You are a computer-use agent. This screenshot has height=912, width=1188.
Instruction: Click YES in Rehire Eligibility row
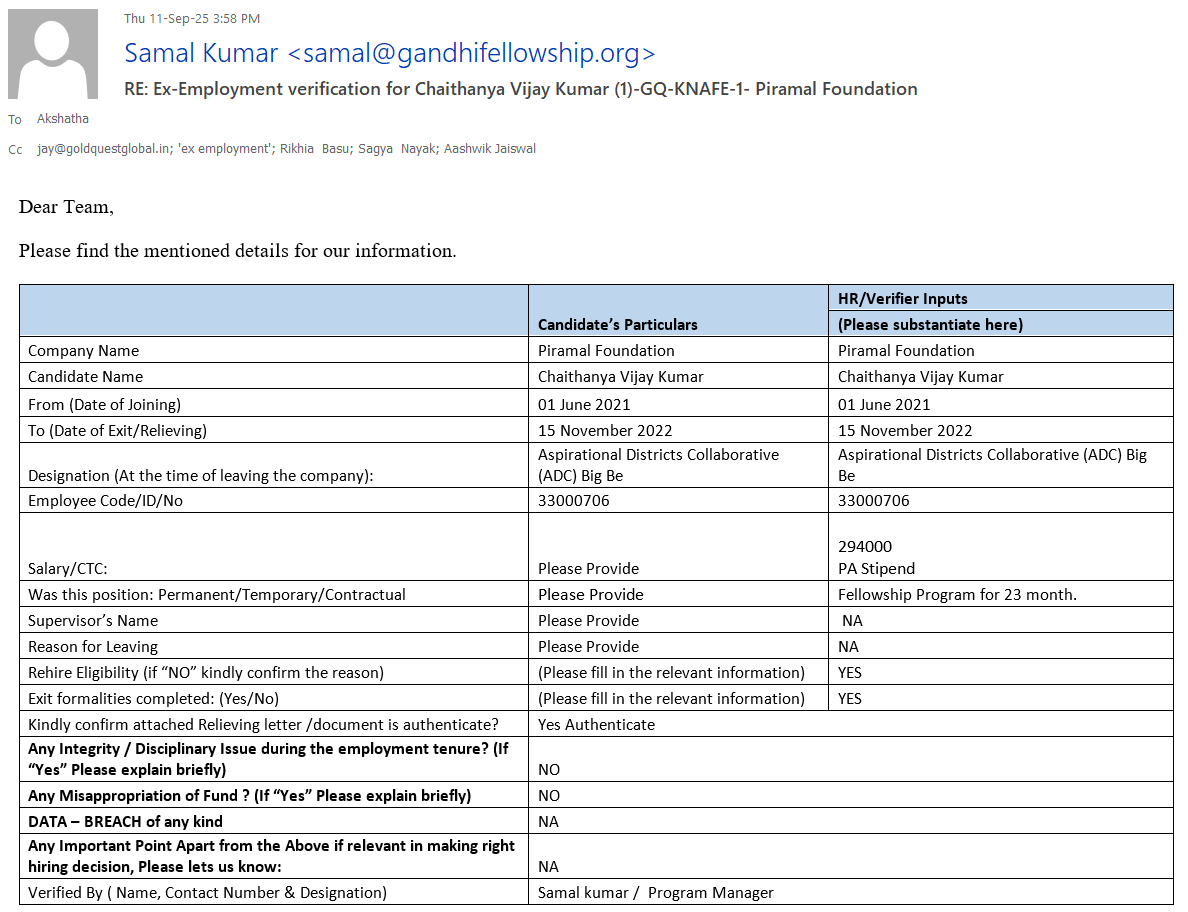[x=850, y=673]
